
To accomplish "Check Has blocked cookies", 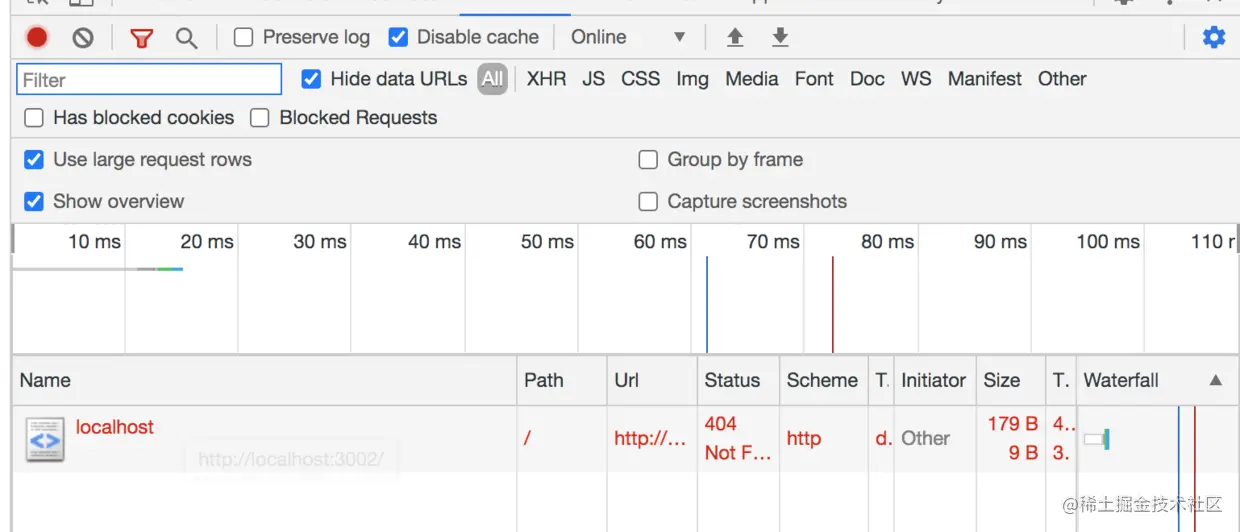I will 34,118.
